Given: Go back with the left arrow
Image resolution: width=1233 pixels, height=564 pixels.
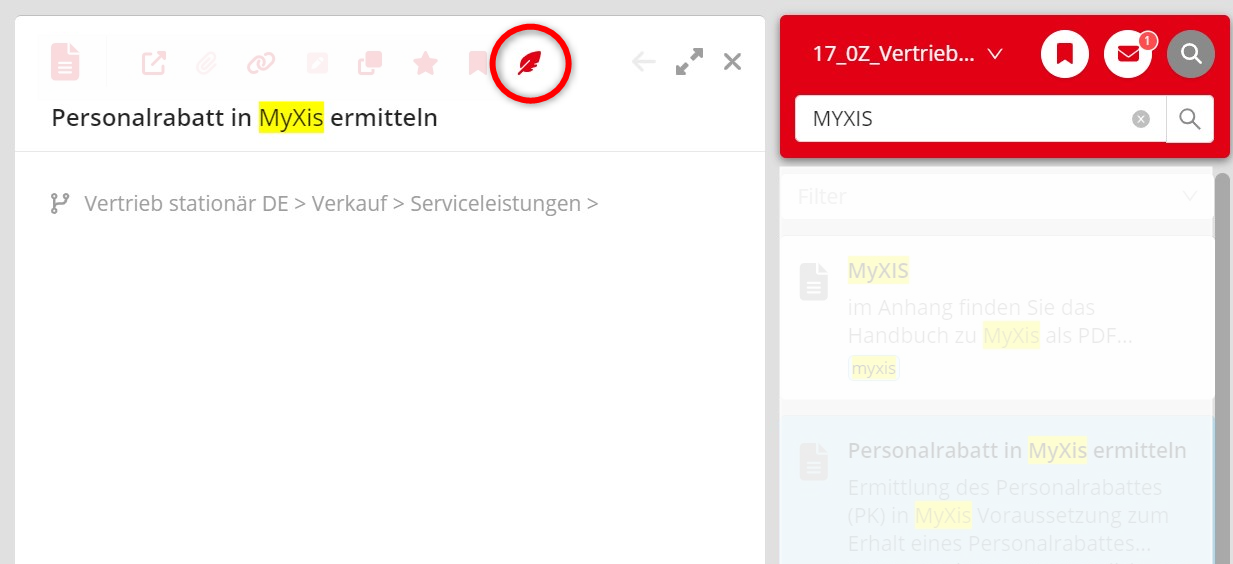Looking at the screenshot, I should pyautogui.click(x=643, y=62).
